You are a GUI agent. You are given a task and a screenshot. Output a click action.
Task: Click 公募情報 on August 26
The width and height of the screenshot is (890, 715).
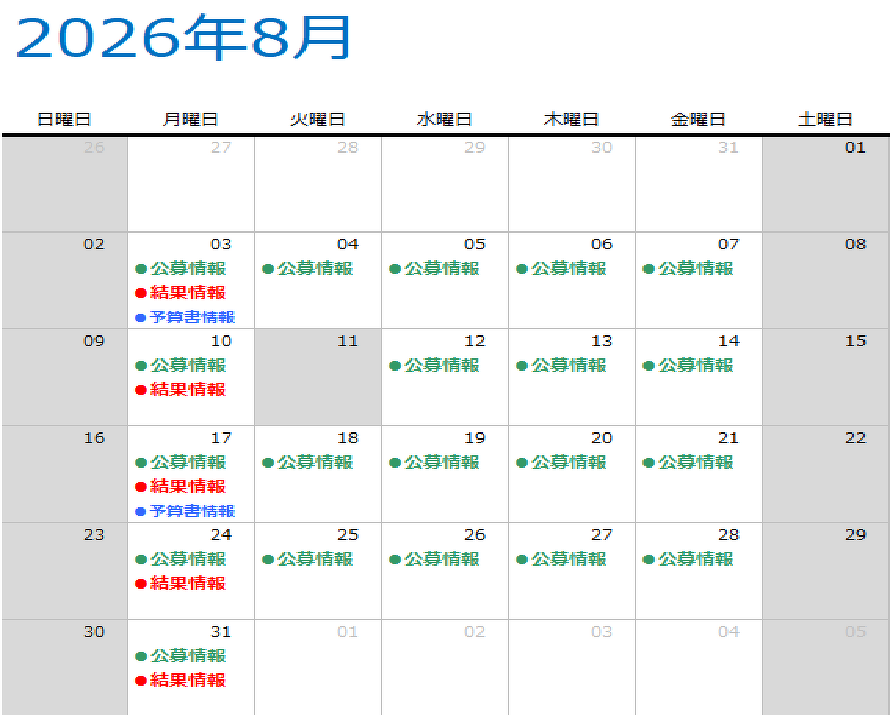442,560
